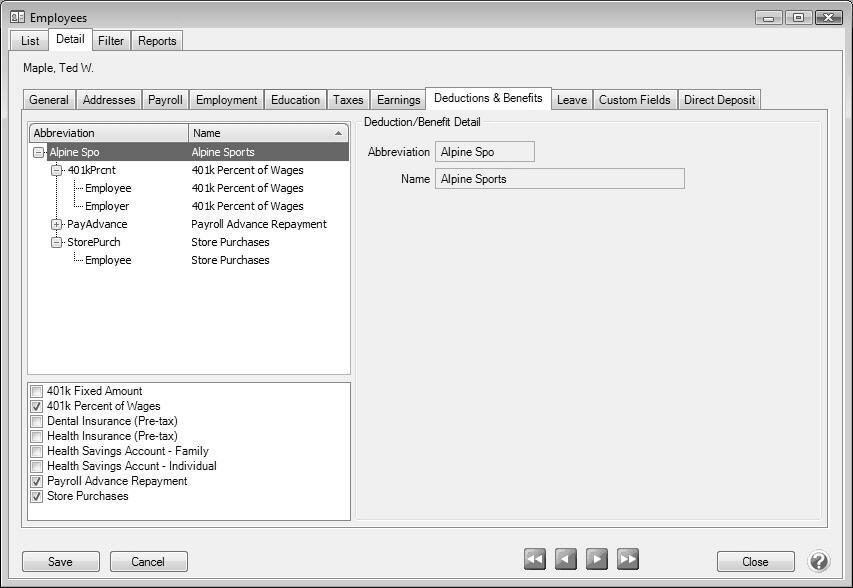The image size is (853, 588).
Task: Open Help via the question mark icon
Action: click(x=818, y=559)
